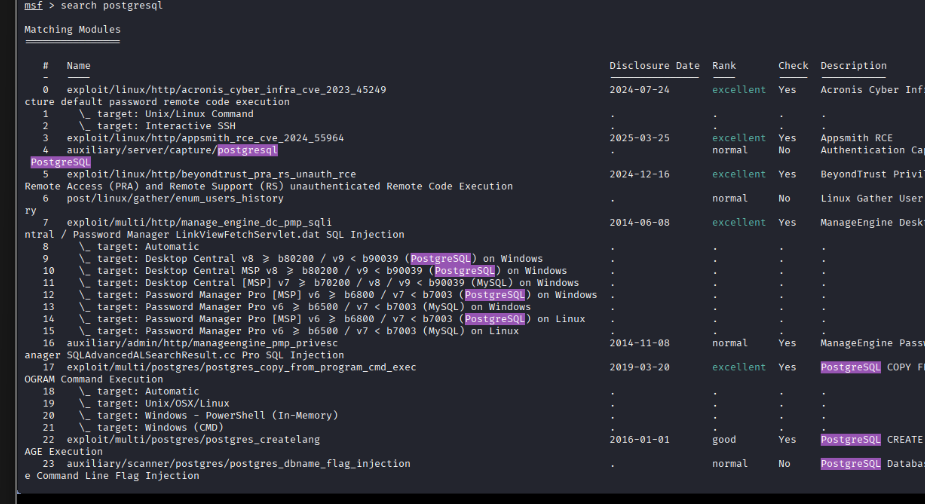Click the 'good' rank of postgres_createlang
This screenshot has width=925, height=504.
click(724, 440)
